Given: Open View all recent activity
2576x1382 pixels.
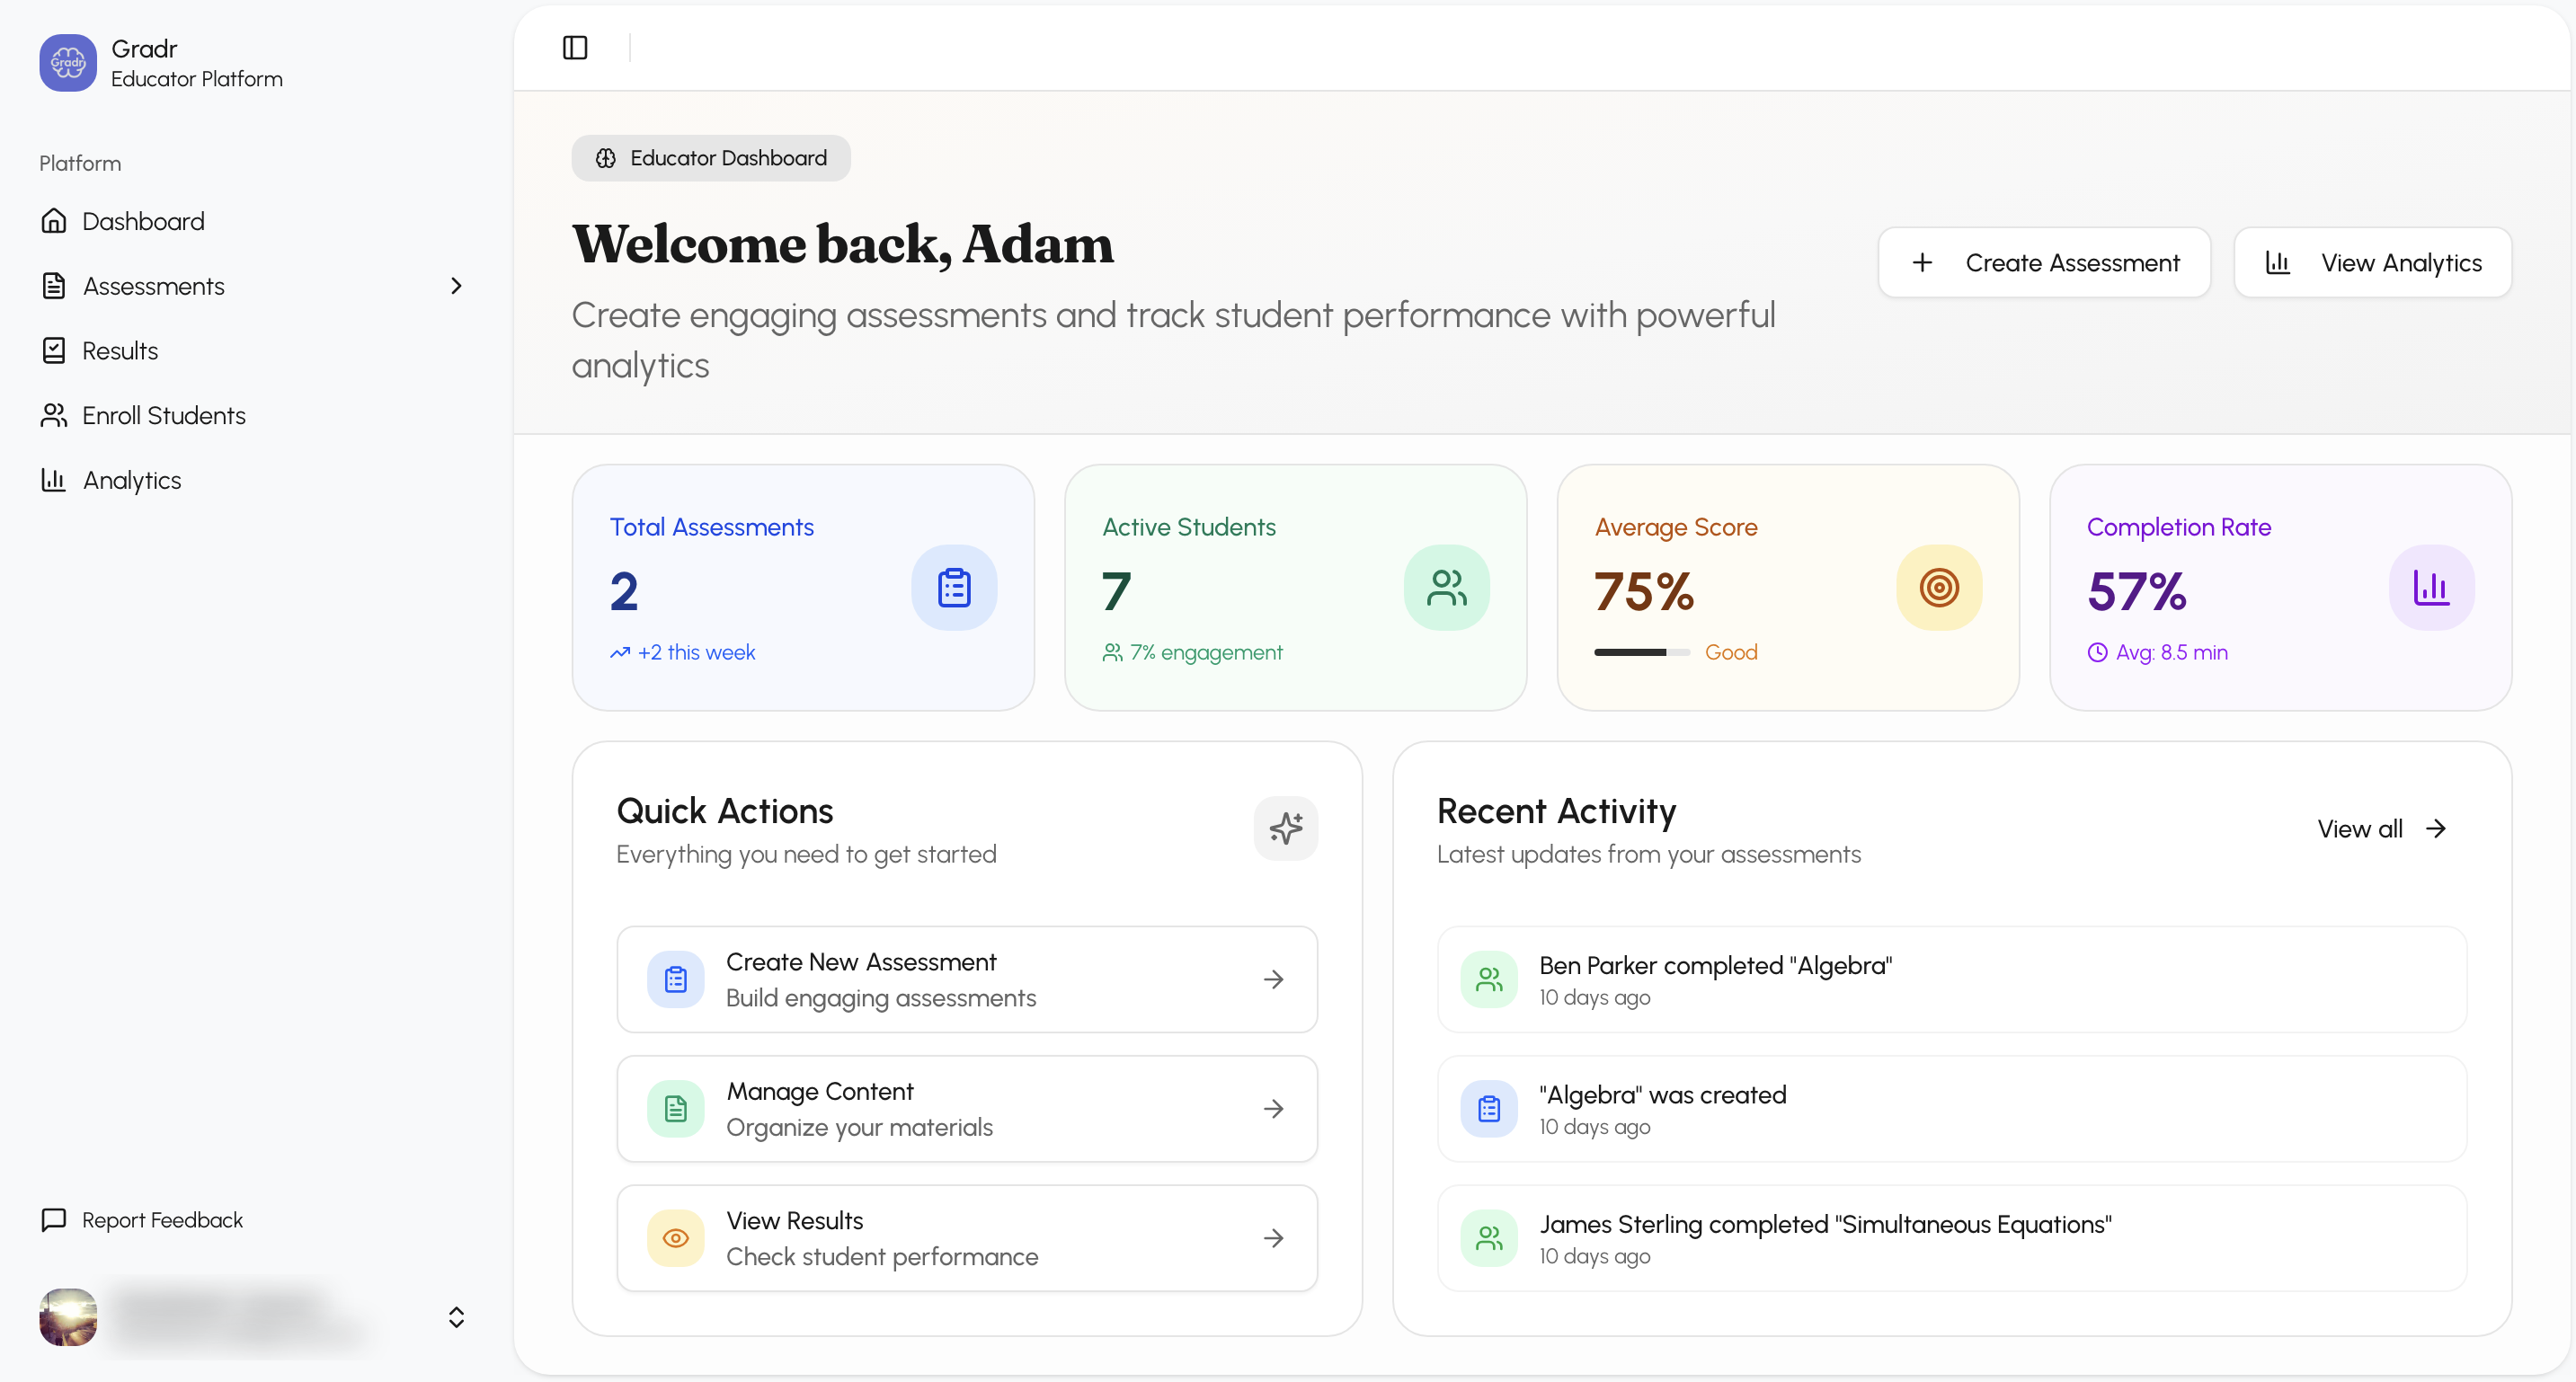Looking at the screenshot, I should pos(2381,828).
